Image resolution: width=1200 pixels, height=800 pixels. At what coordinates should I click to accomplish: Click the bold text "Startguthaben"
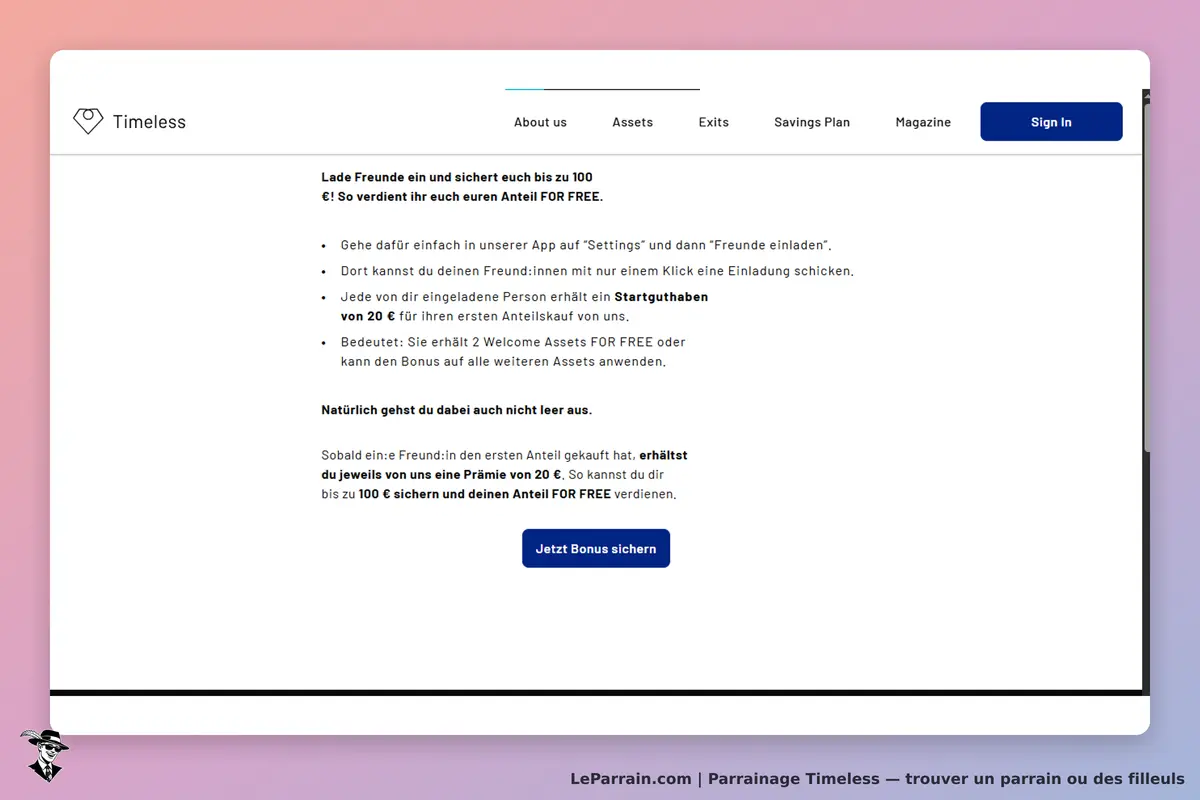[661, 297]
